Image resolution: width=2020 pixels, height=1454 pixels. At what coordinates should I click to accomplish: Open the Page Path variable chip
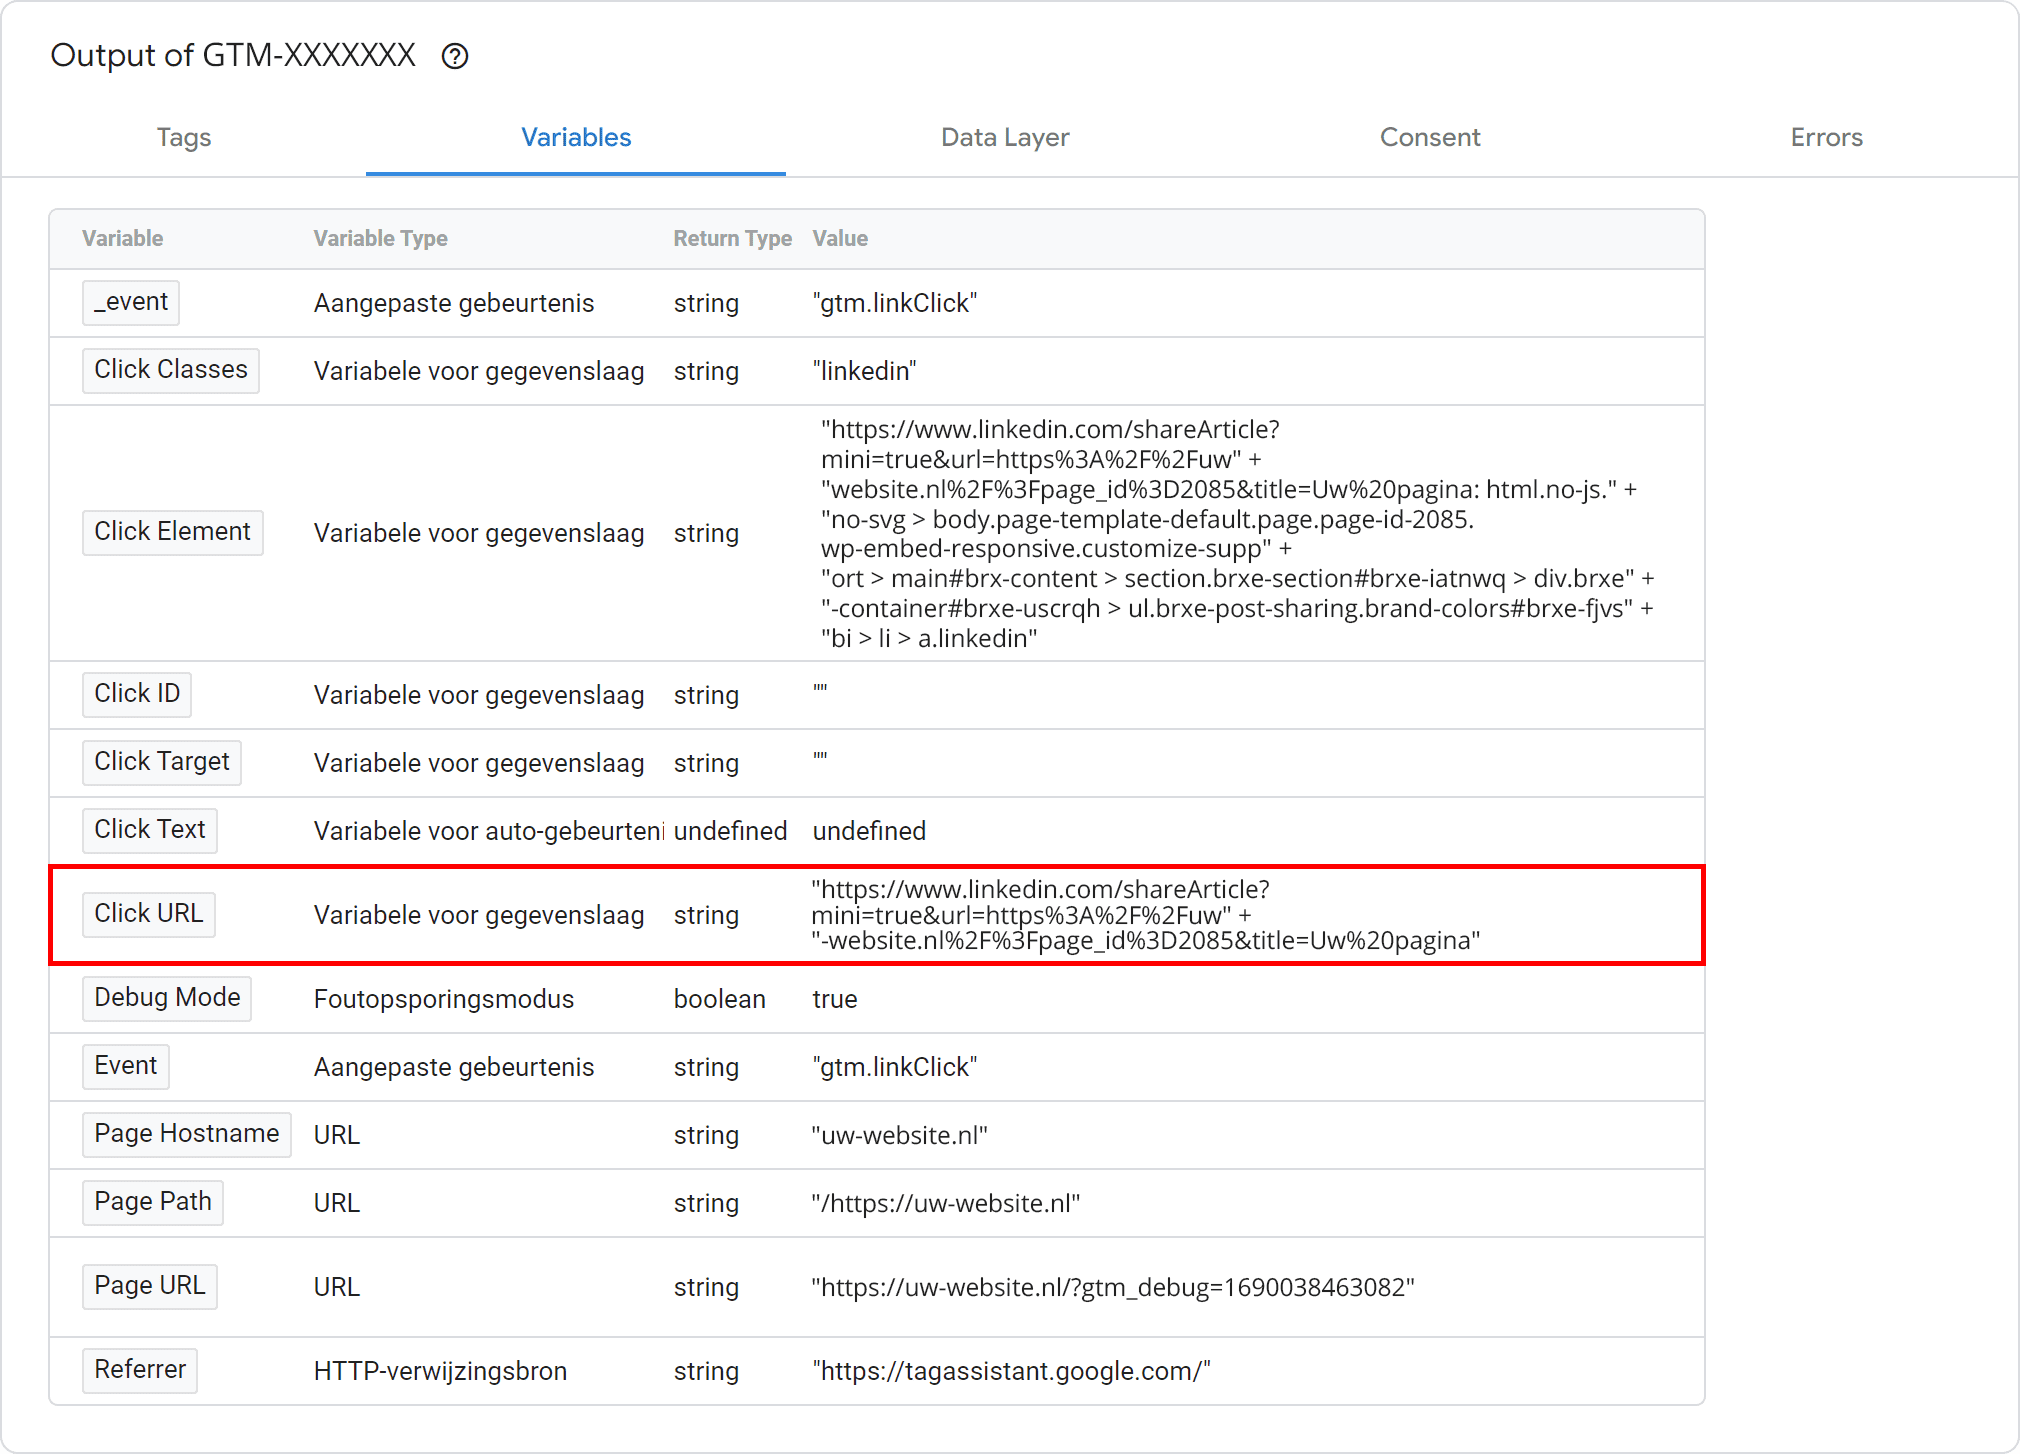pos(153,1202)
